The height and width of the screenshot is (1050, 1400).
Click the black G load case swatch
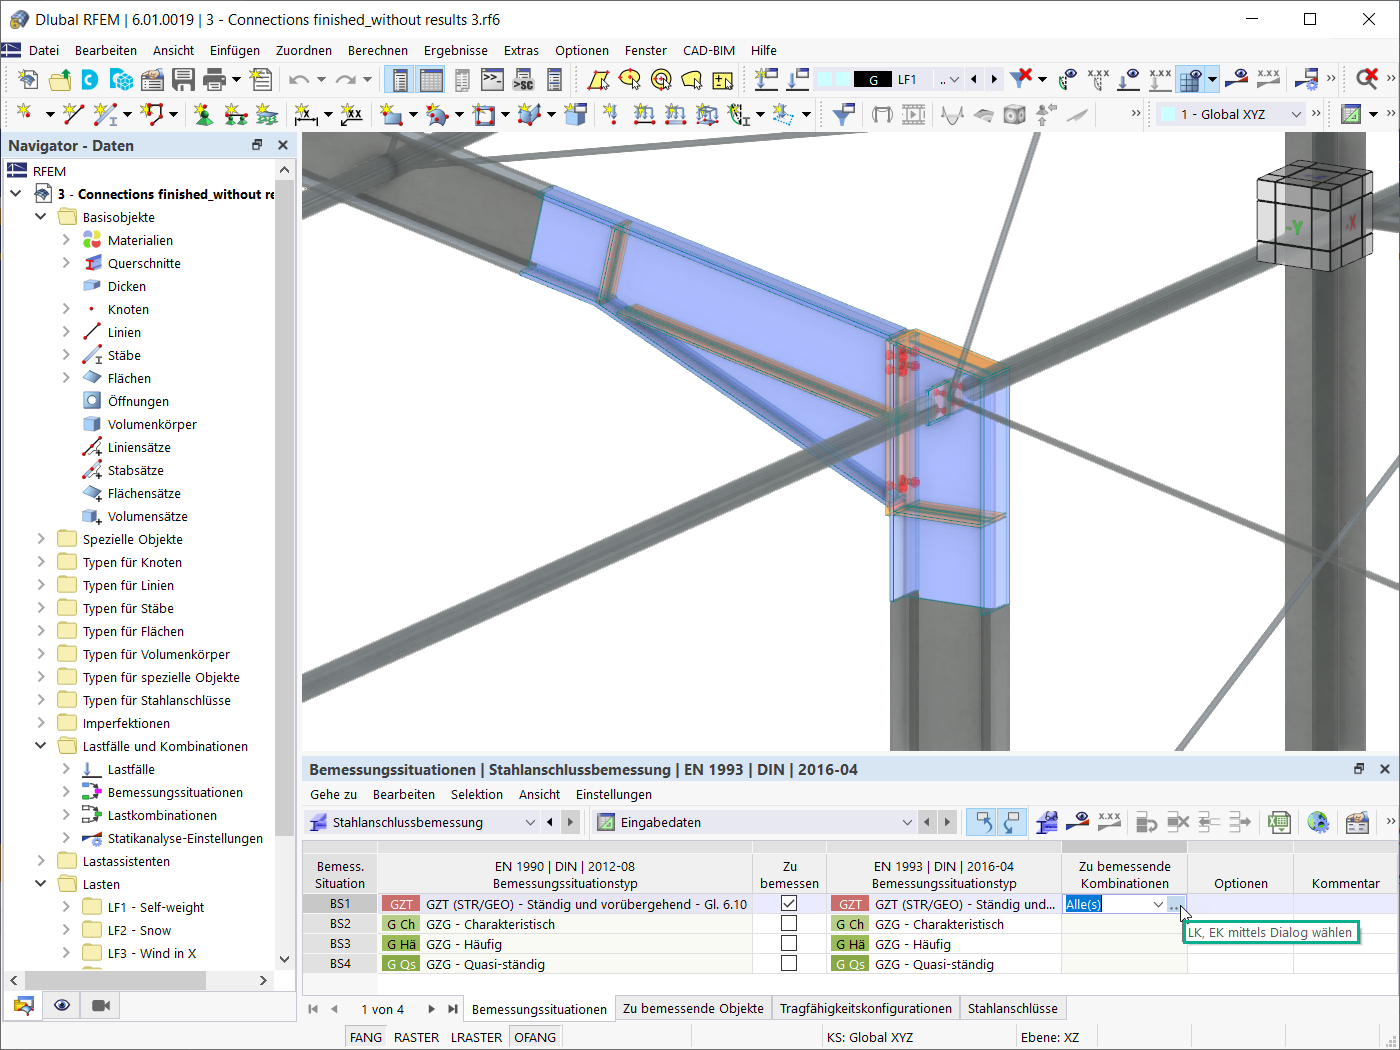pyautogui.click(x=873, y=79)
